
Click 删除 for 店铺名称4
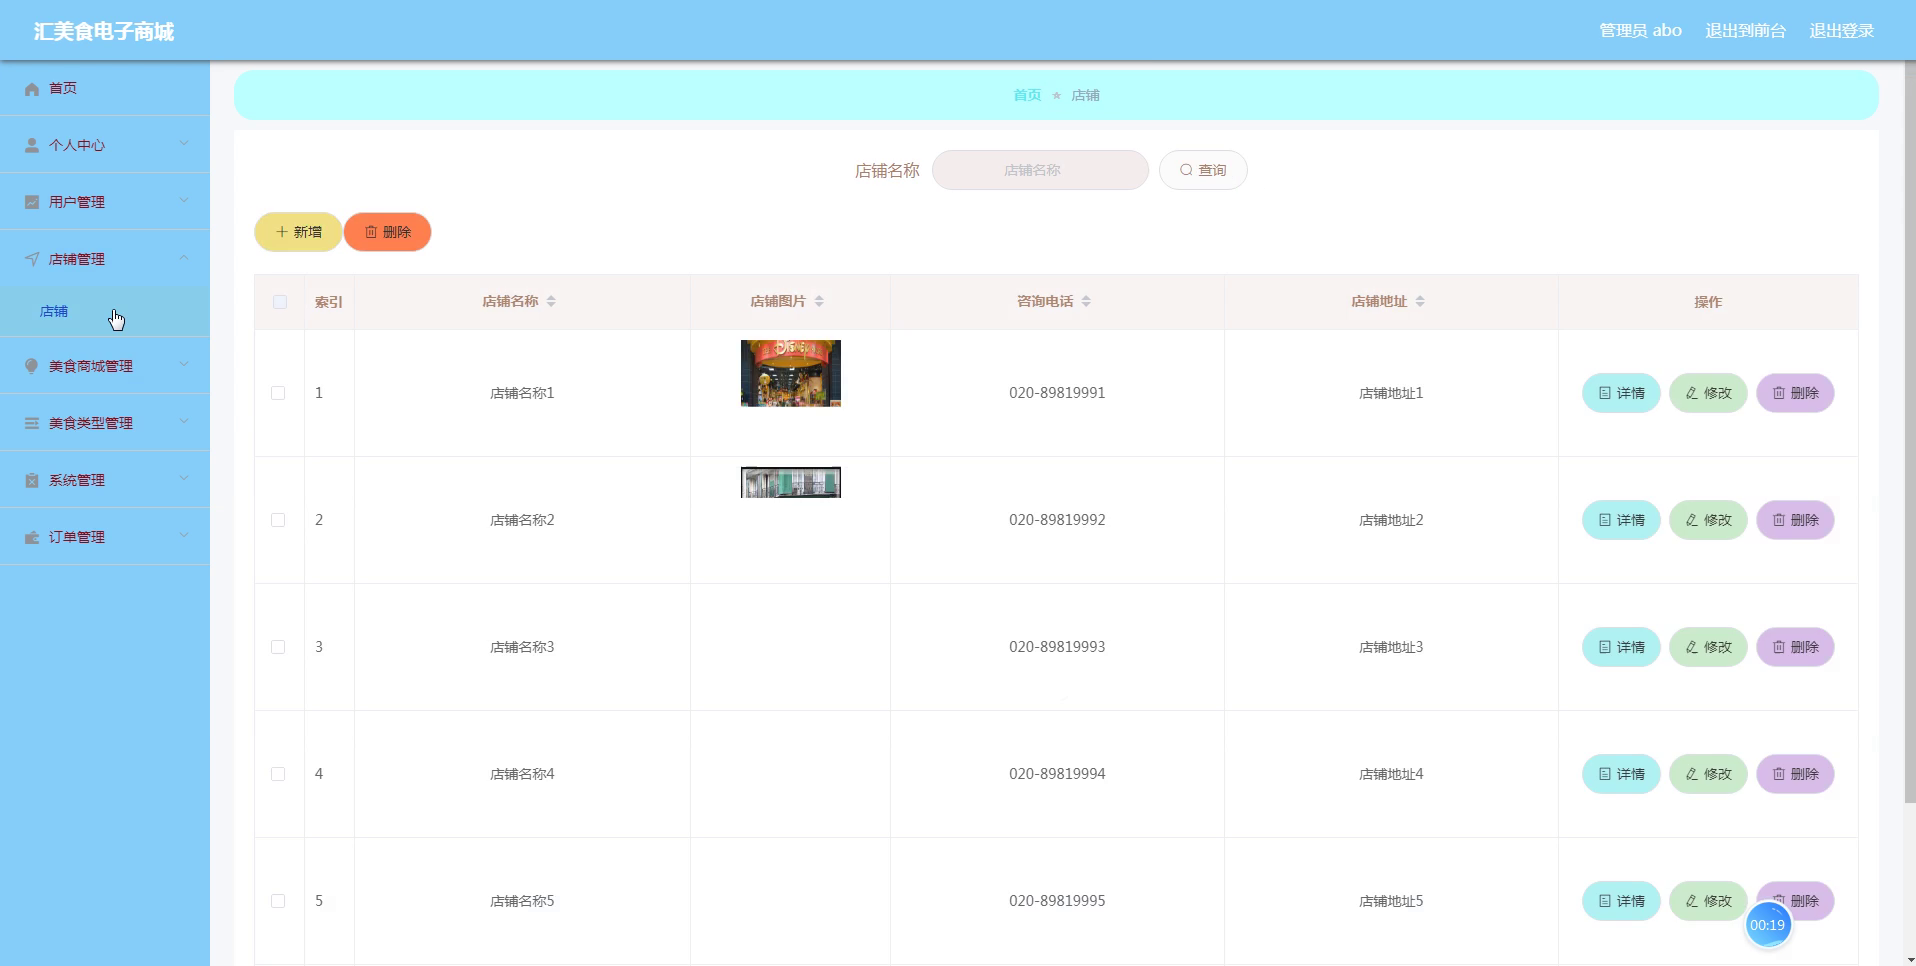pos(1795,774)
